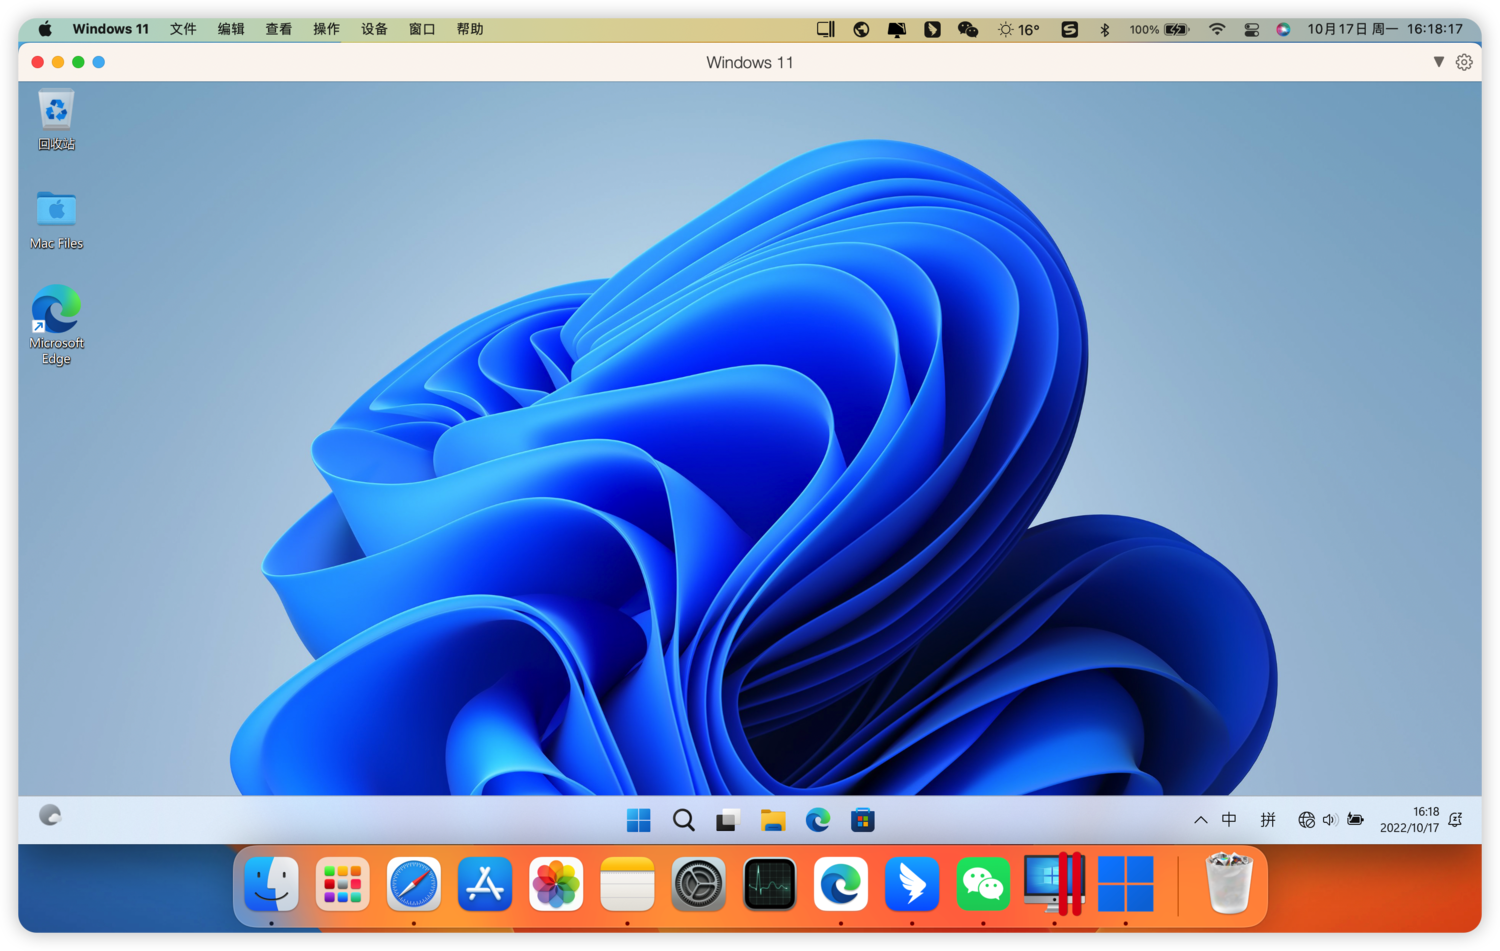
Task: Click the Windows volume tray icon
Action: [1330, 820]
